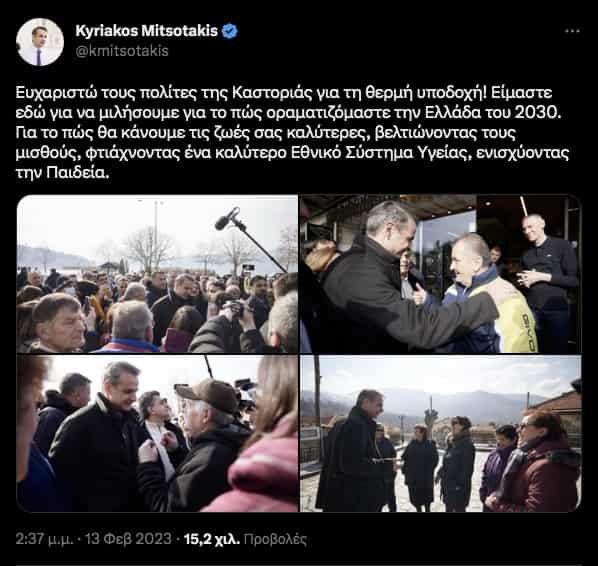The image size is (598, 566).
Task: Click the 13 Φεβ 2023 date
Action: pos(128,539)
